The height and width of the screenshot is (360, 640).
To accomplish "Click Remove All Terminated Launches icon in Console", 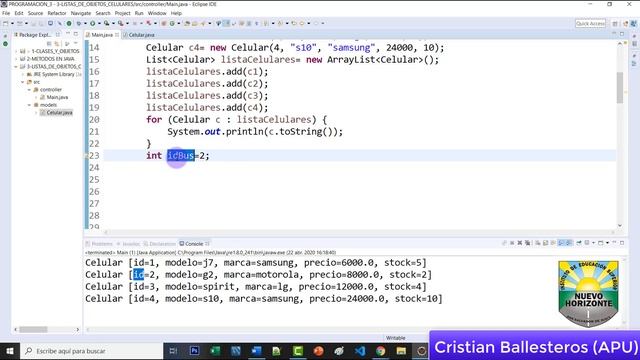I will pyautogui.click(x=527, y=243).
